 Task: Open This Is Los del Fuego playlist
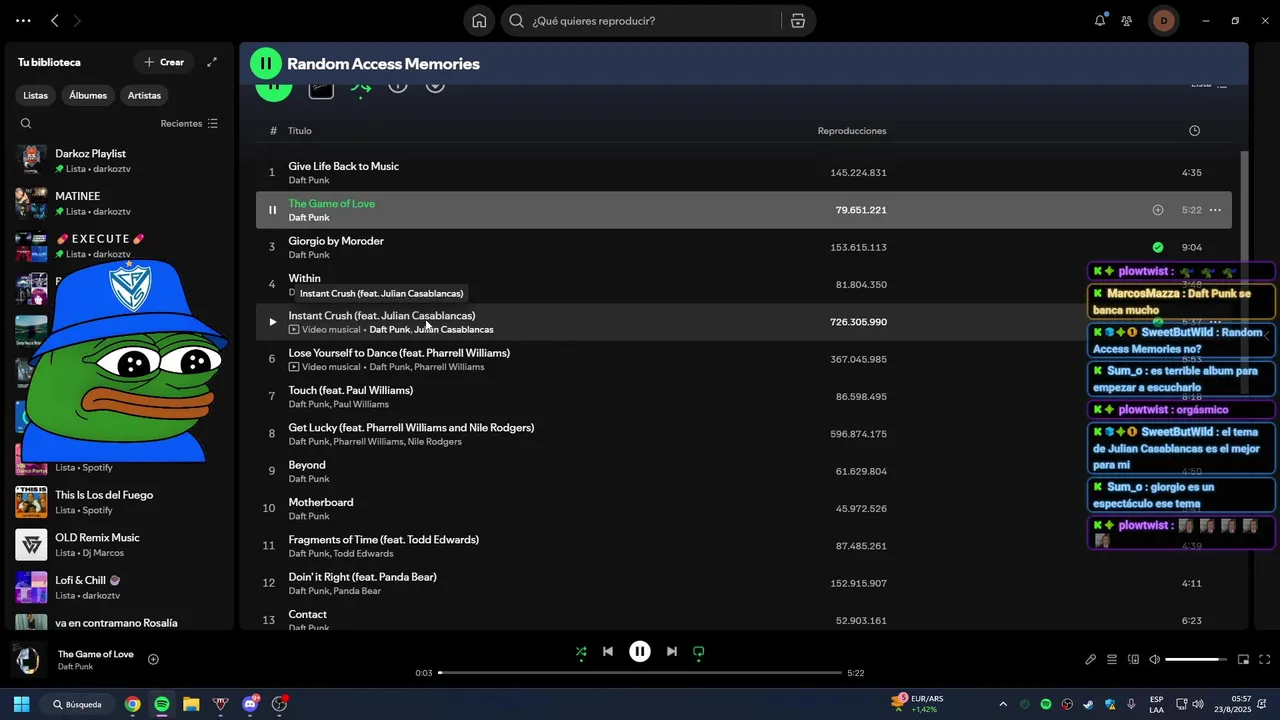click(x=118, y=502)
